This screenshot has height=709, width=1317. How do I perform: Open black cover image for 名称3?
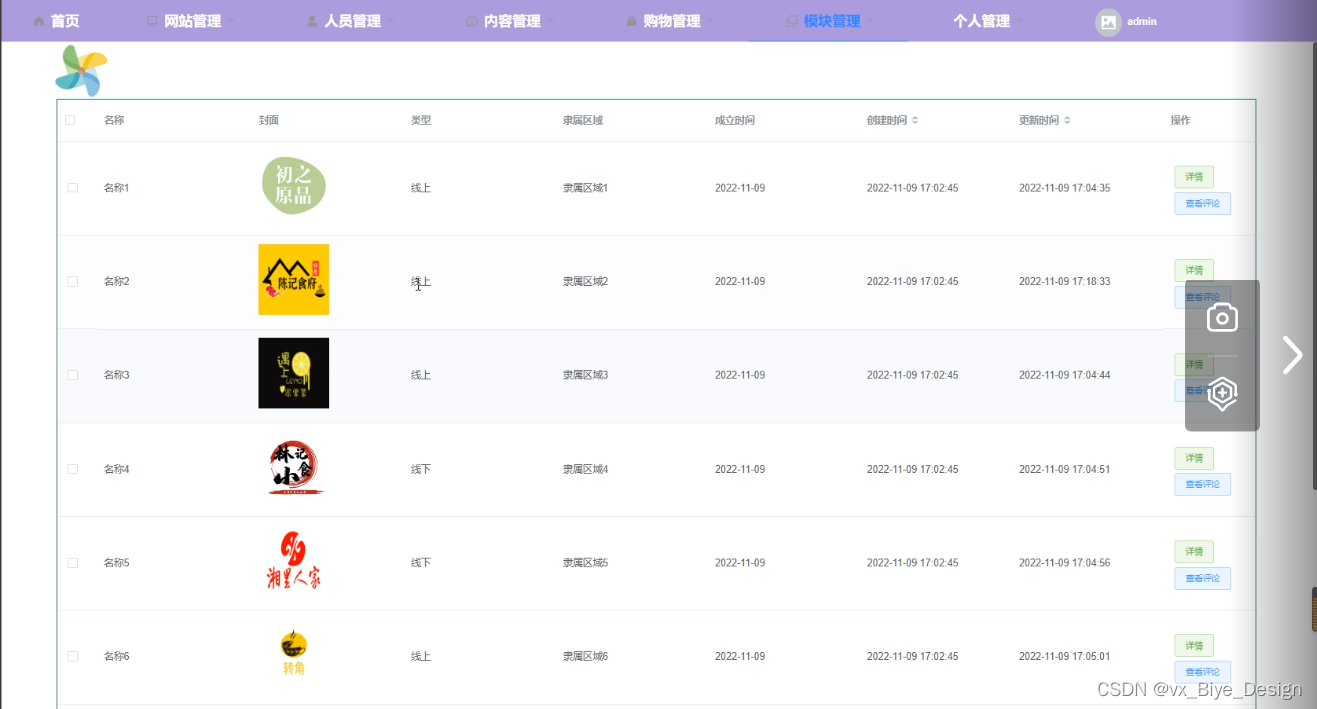click(293, 373)
